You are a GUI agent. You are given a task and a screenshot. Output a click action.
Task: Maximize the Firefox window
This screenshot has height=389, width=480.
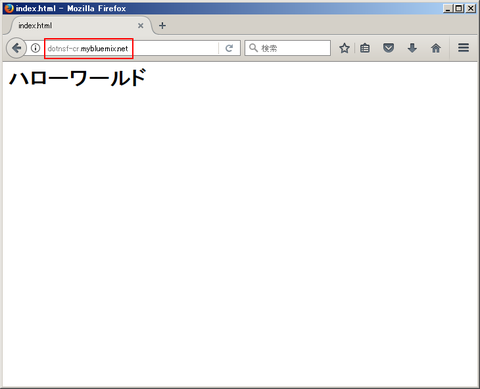click(x=459, y=8)
